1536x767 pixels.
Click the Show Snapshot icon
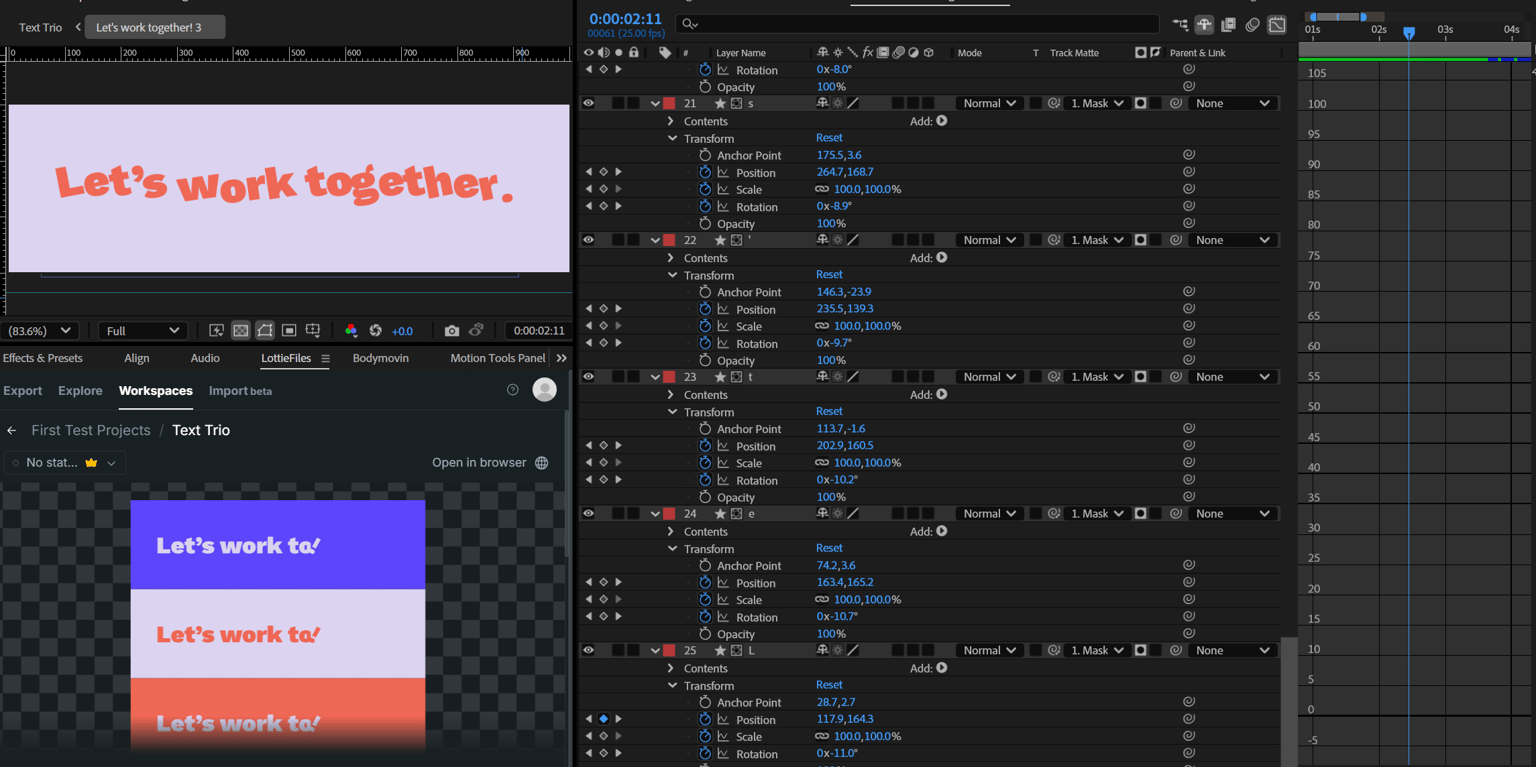pyautogui.click(x=476, y=330)
